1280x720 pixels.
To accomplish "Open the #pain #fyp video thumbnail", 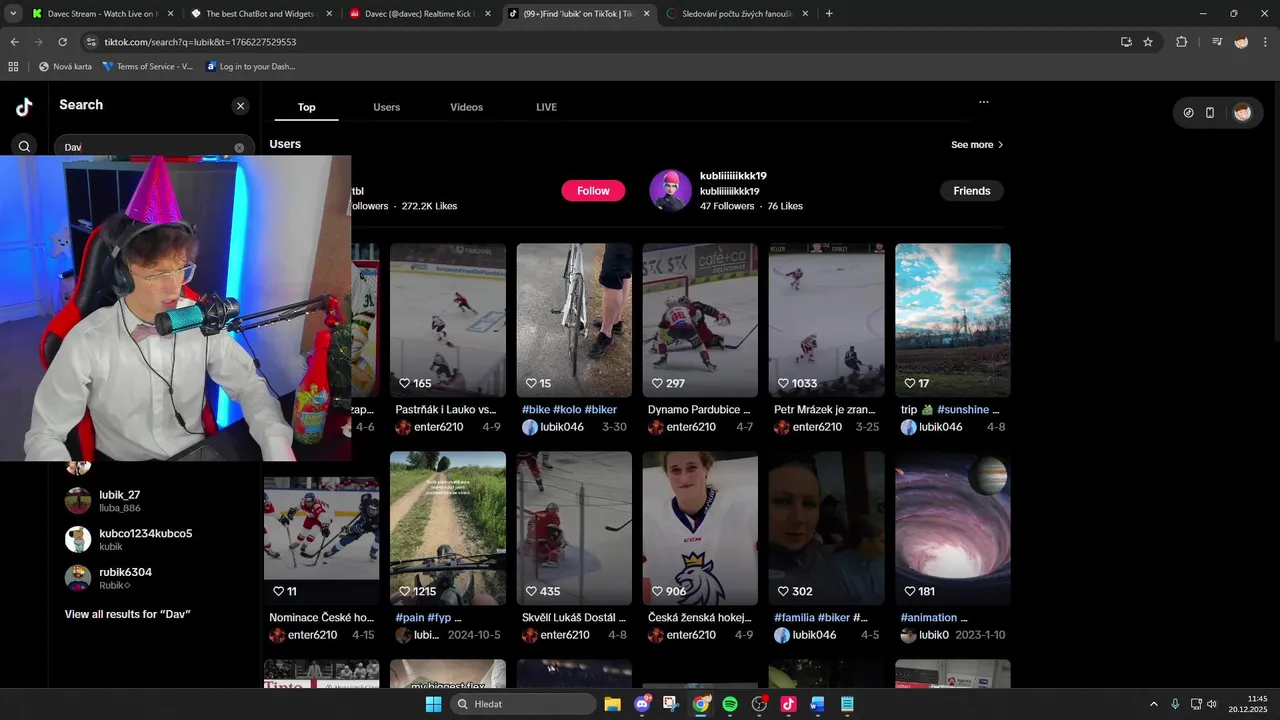I will (x=448, y=528).
